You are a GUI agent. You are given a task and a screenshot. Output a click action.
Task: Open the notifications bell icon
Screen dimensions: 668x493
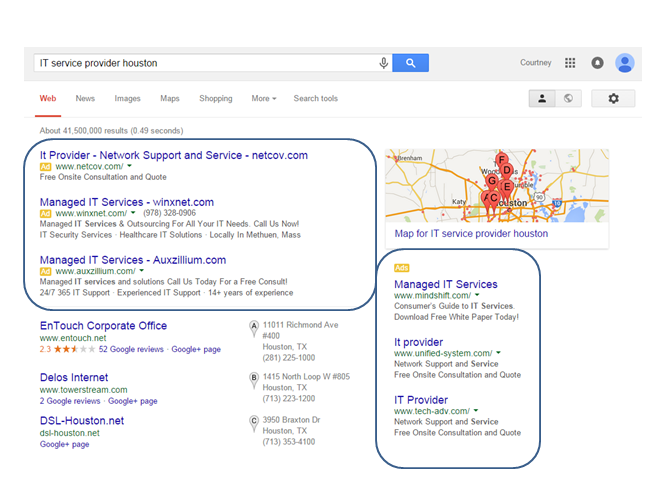click(x=597, y=63)
